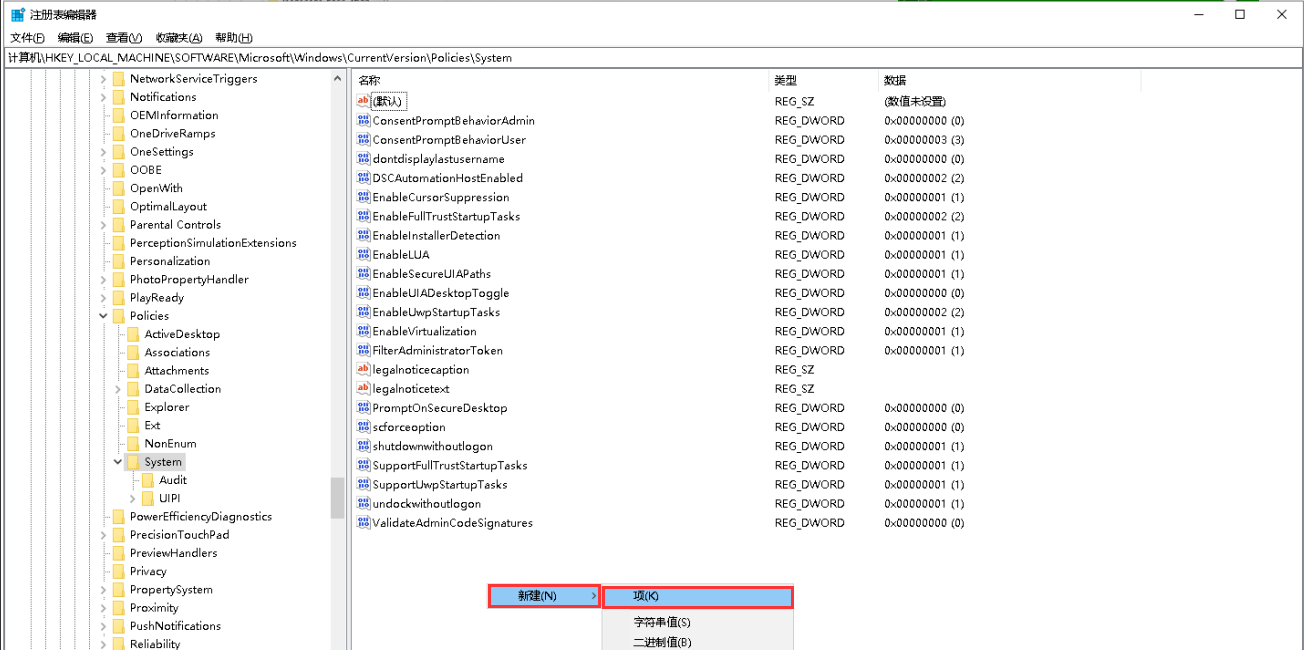Click the tree pane vertical scrollbar
The width and height of the screenshot is (1306, 650).
click(x=337, y=497)
